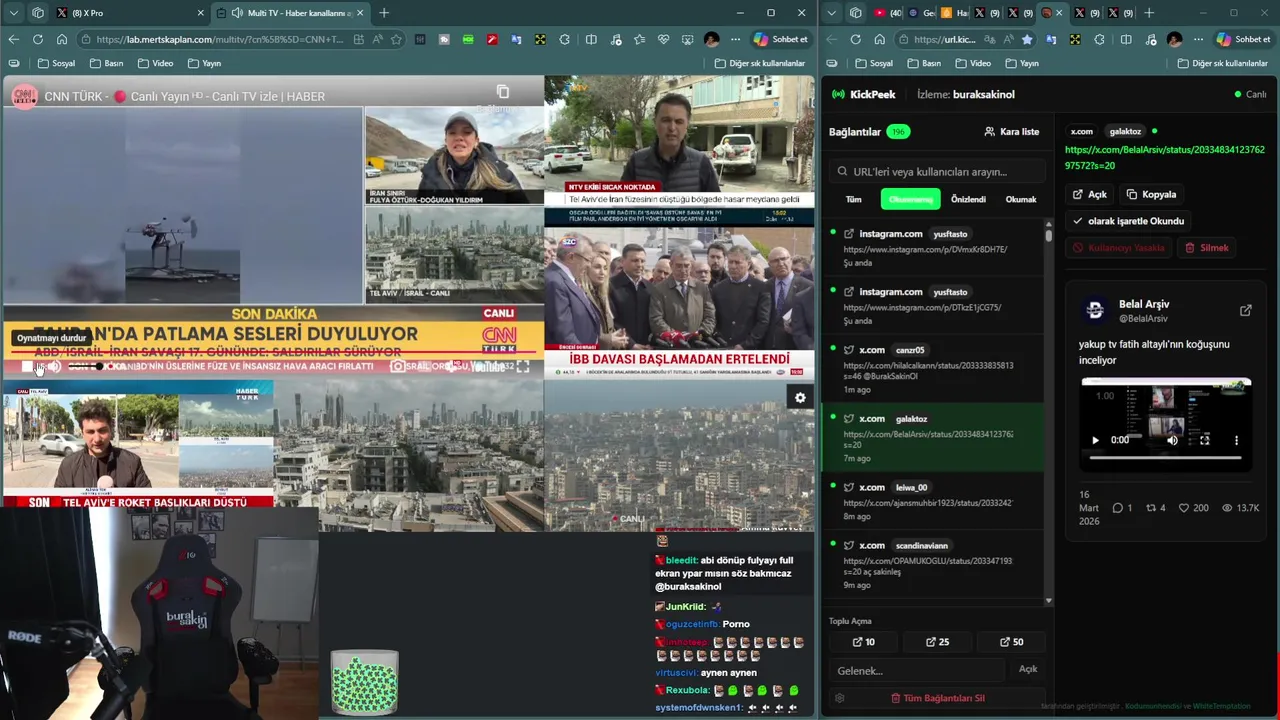The height and width of the screenshot is (720, 1280).
Task: Click the tweet retweet count icon
Action: point(1150,508)
